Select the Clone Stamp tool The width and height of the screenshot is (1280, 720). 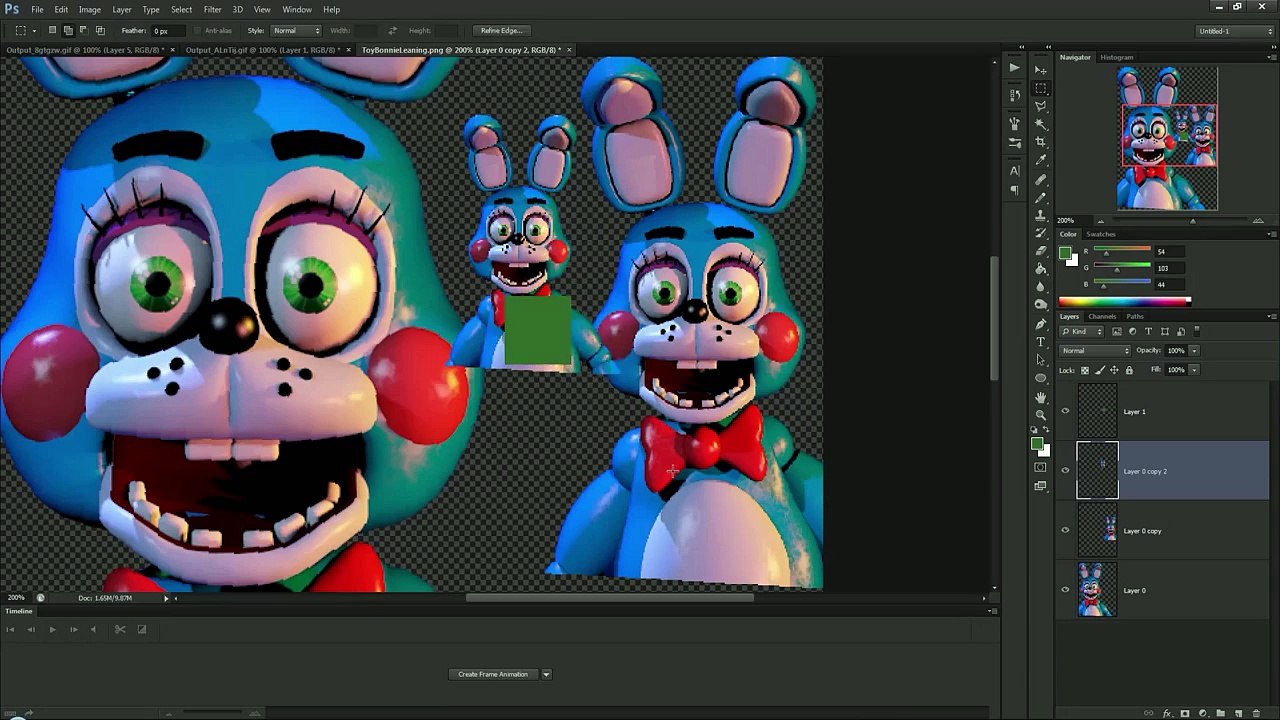point(1041,215)
